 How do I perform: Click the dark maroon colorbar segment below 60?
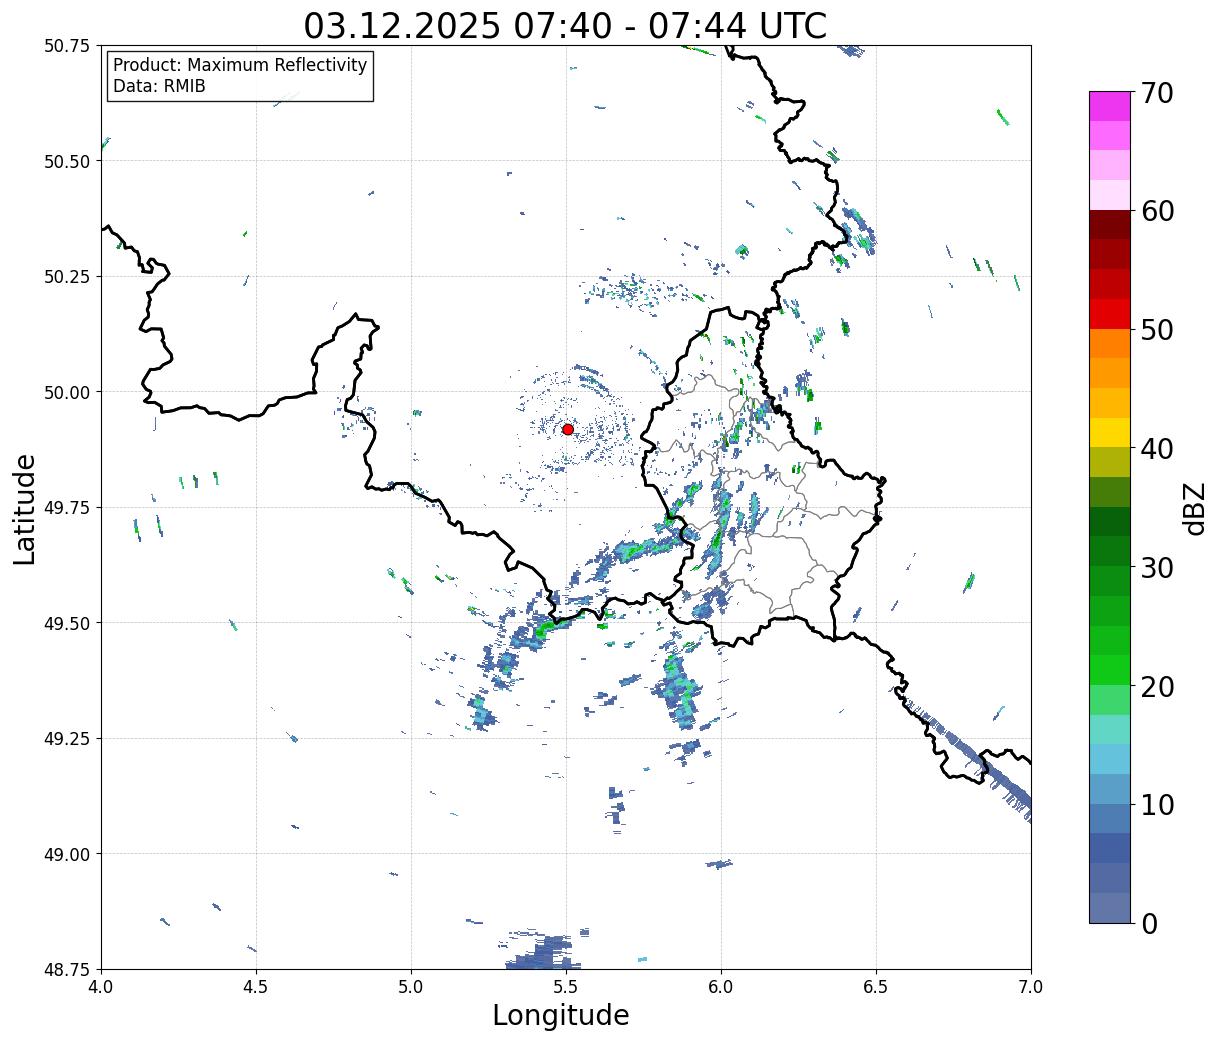pos(1110,225)
